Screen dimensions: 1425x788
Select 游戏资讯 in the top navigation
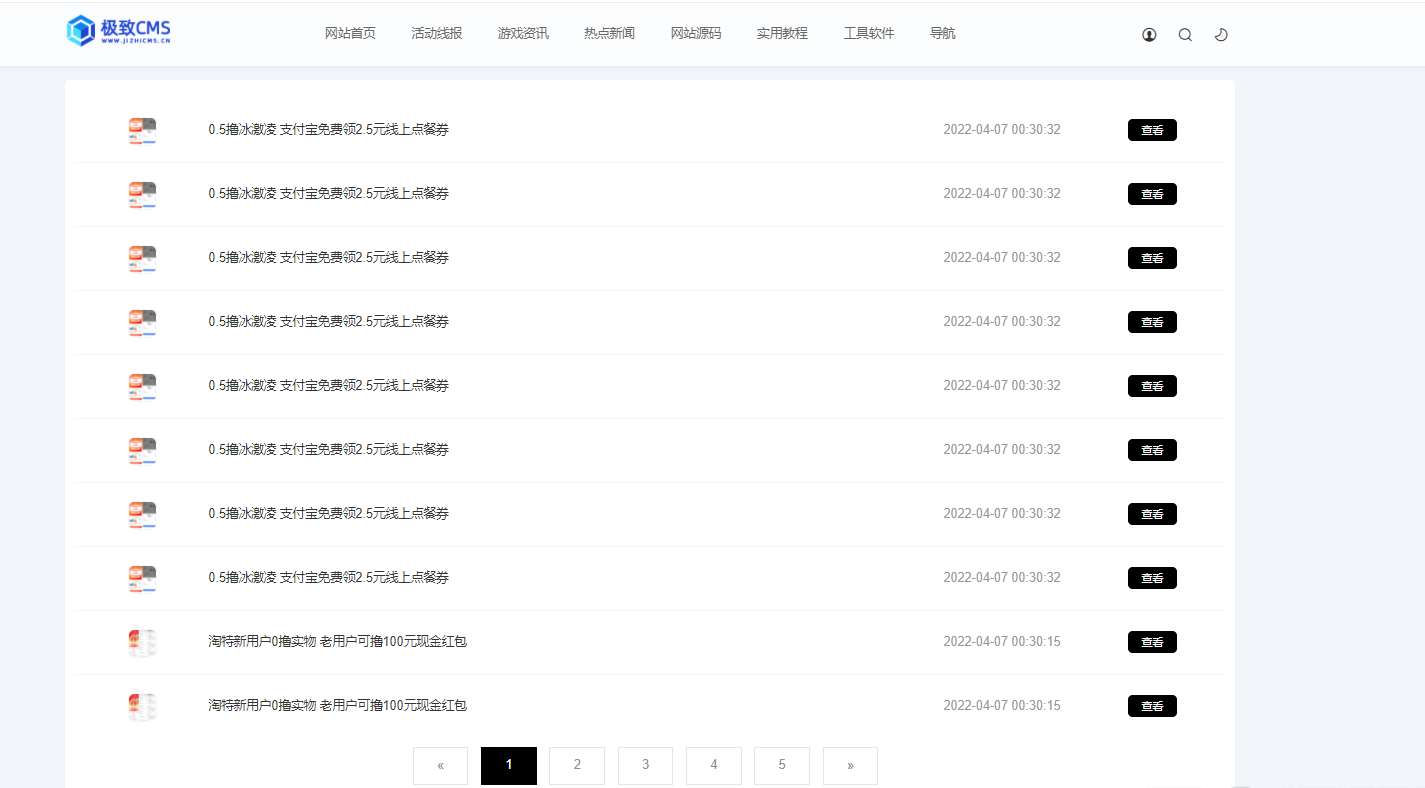pos(523,33)
